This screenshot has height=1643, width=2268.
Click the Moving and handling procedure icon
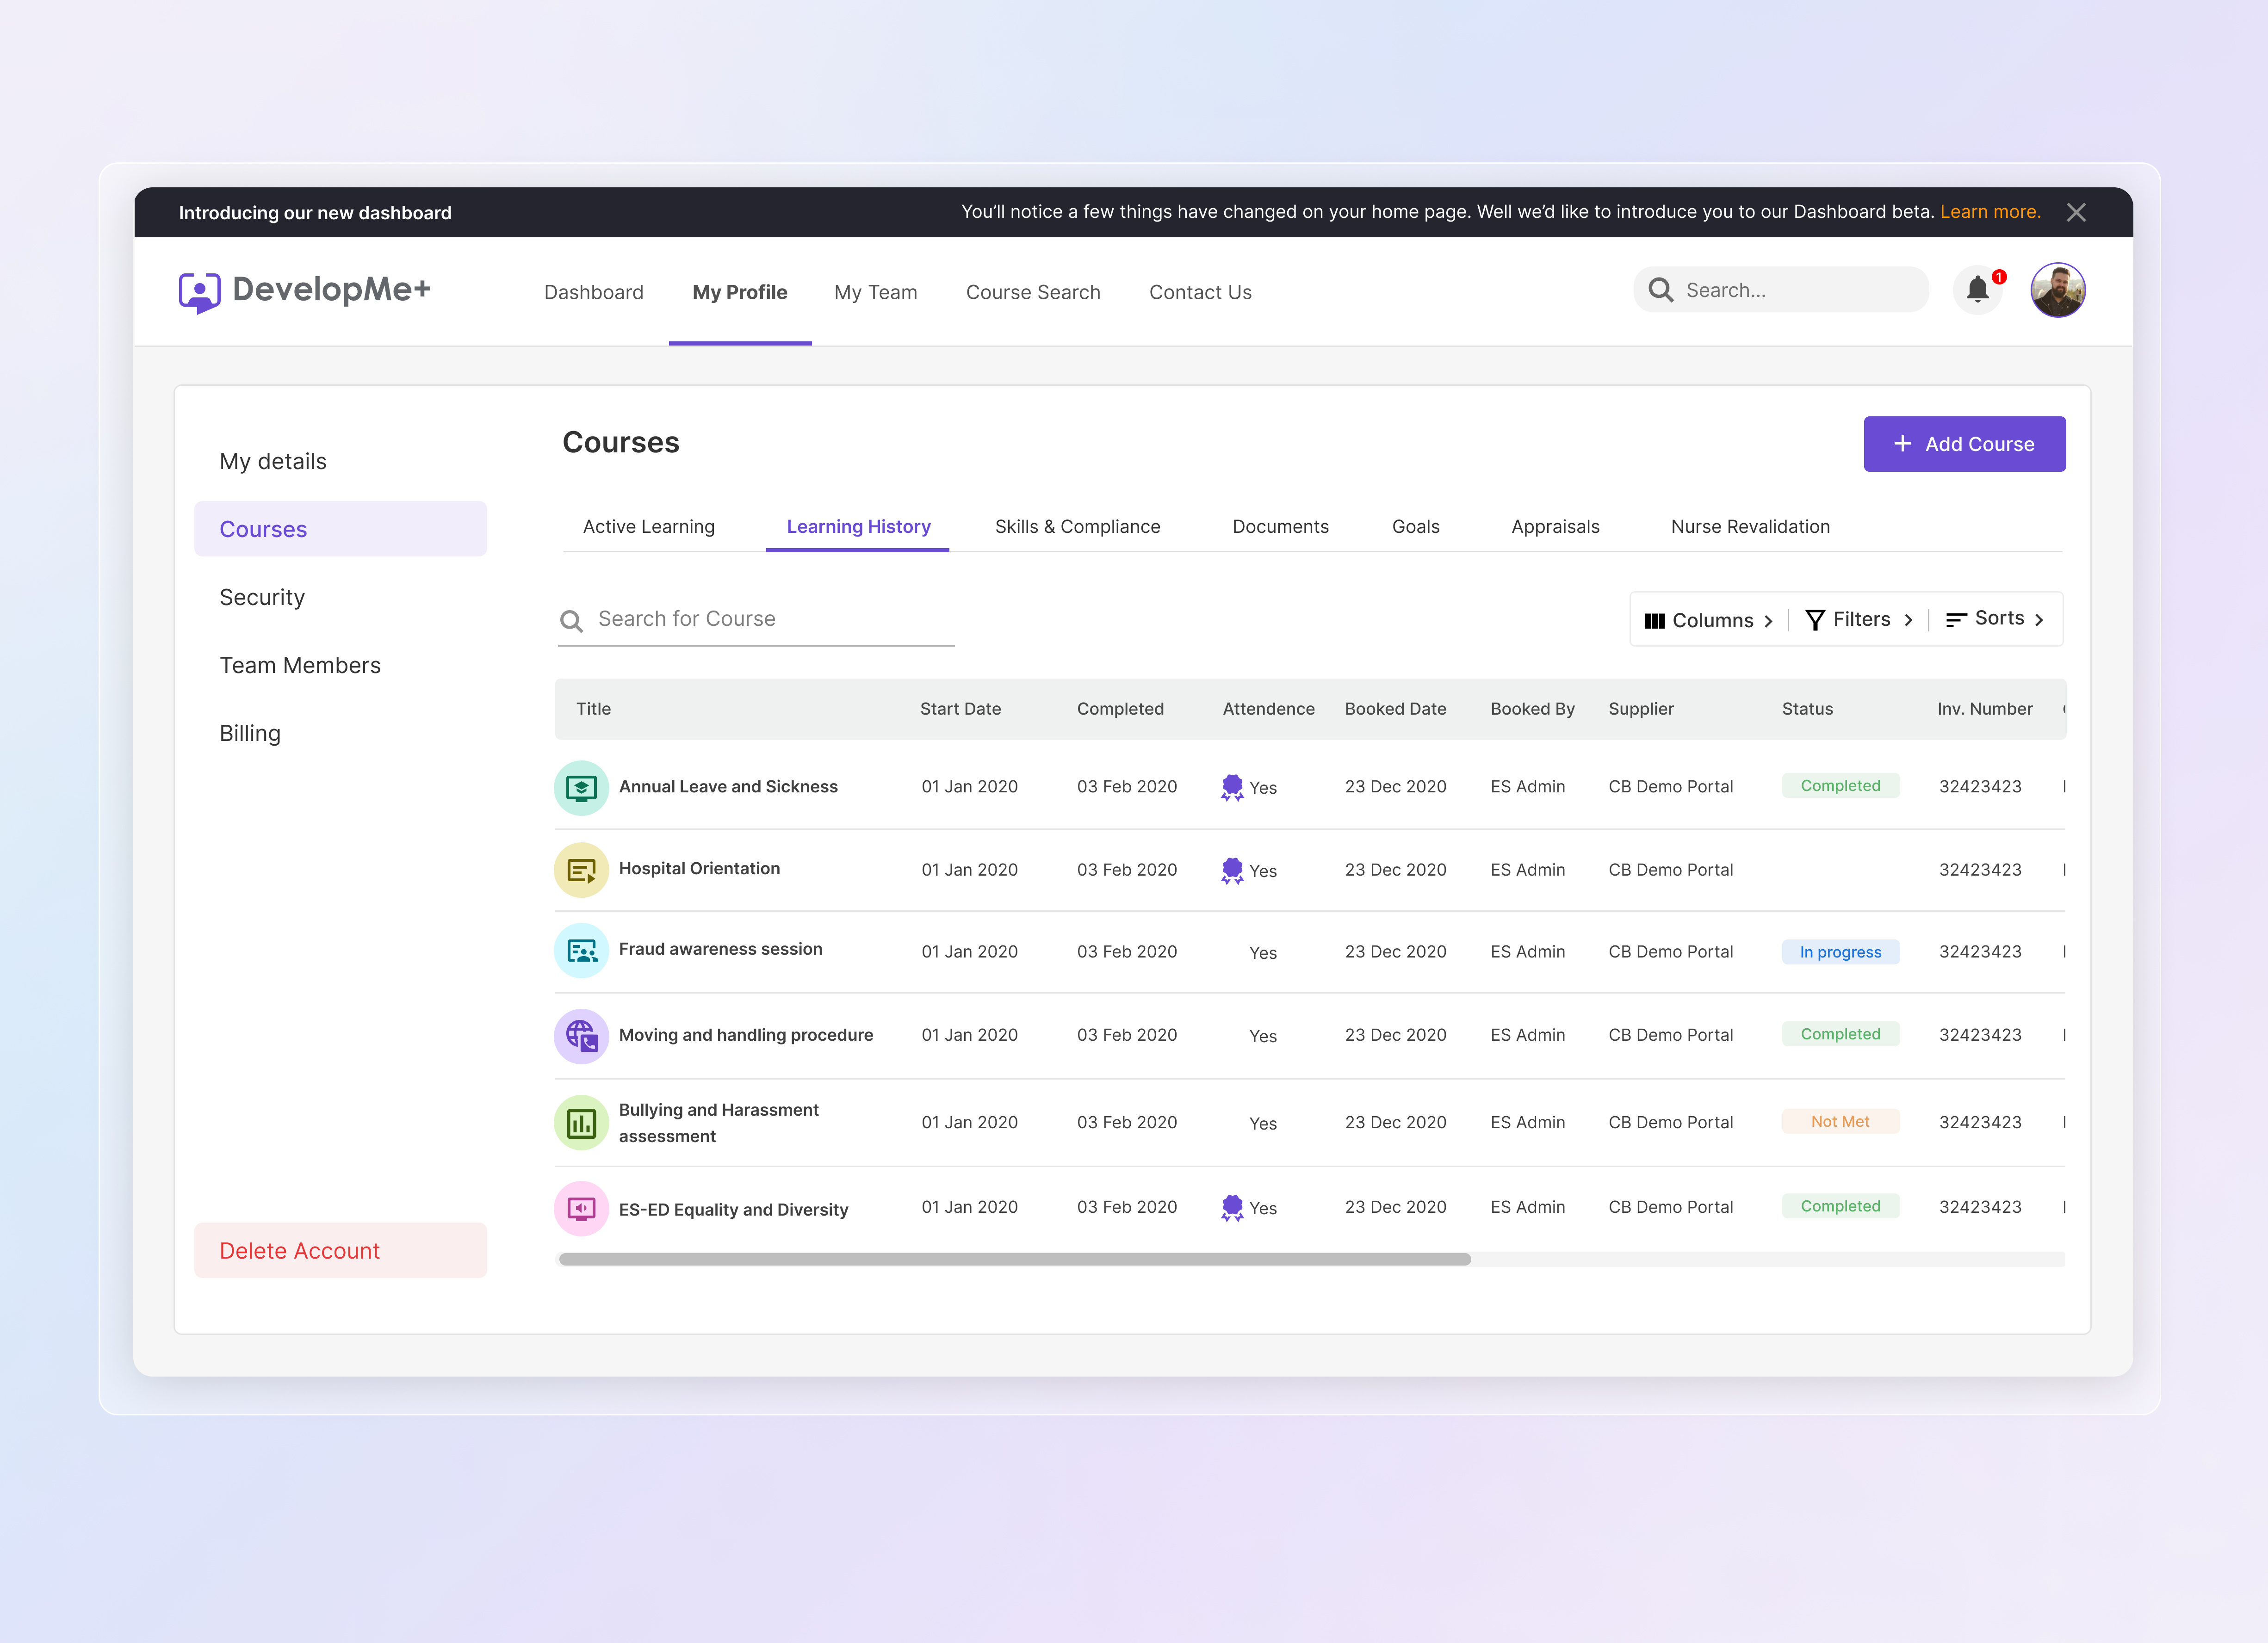click(x=581, y=1036)
